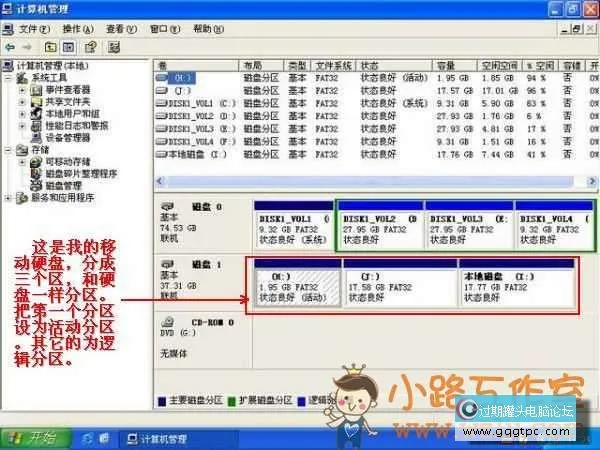Select the DISK1_VOL2 (D:) list row
The height and width of the screenshot is (450, 600).
pyautogui.click(x=377, y=116)
